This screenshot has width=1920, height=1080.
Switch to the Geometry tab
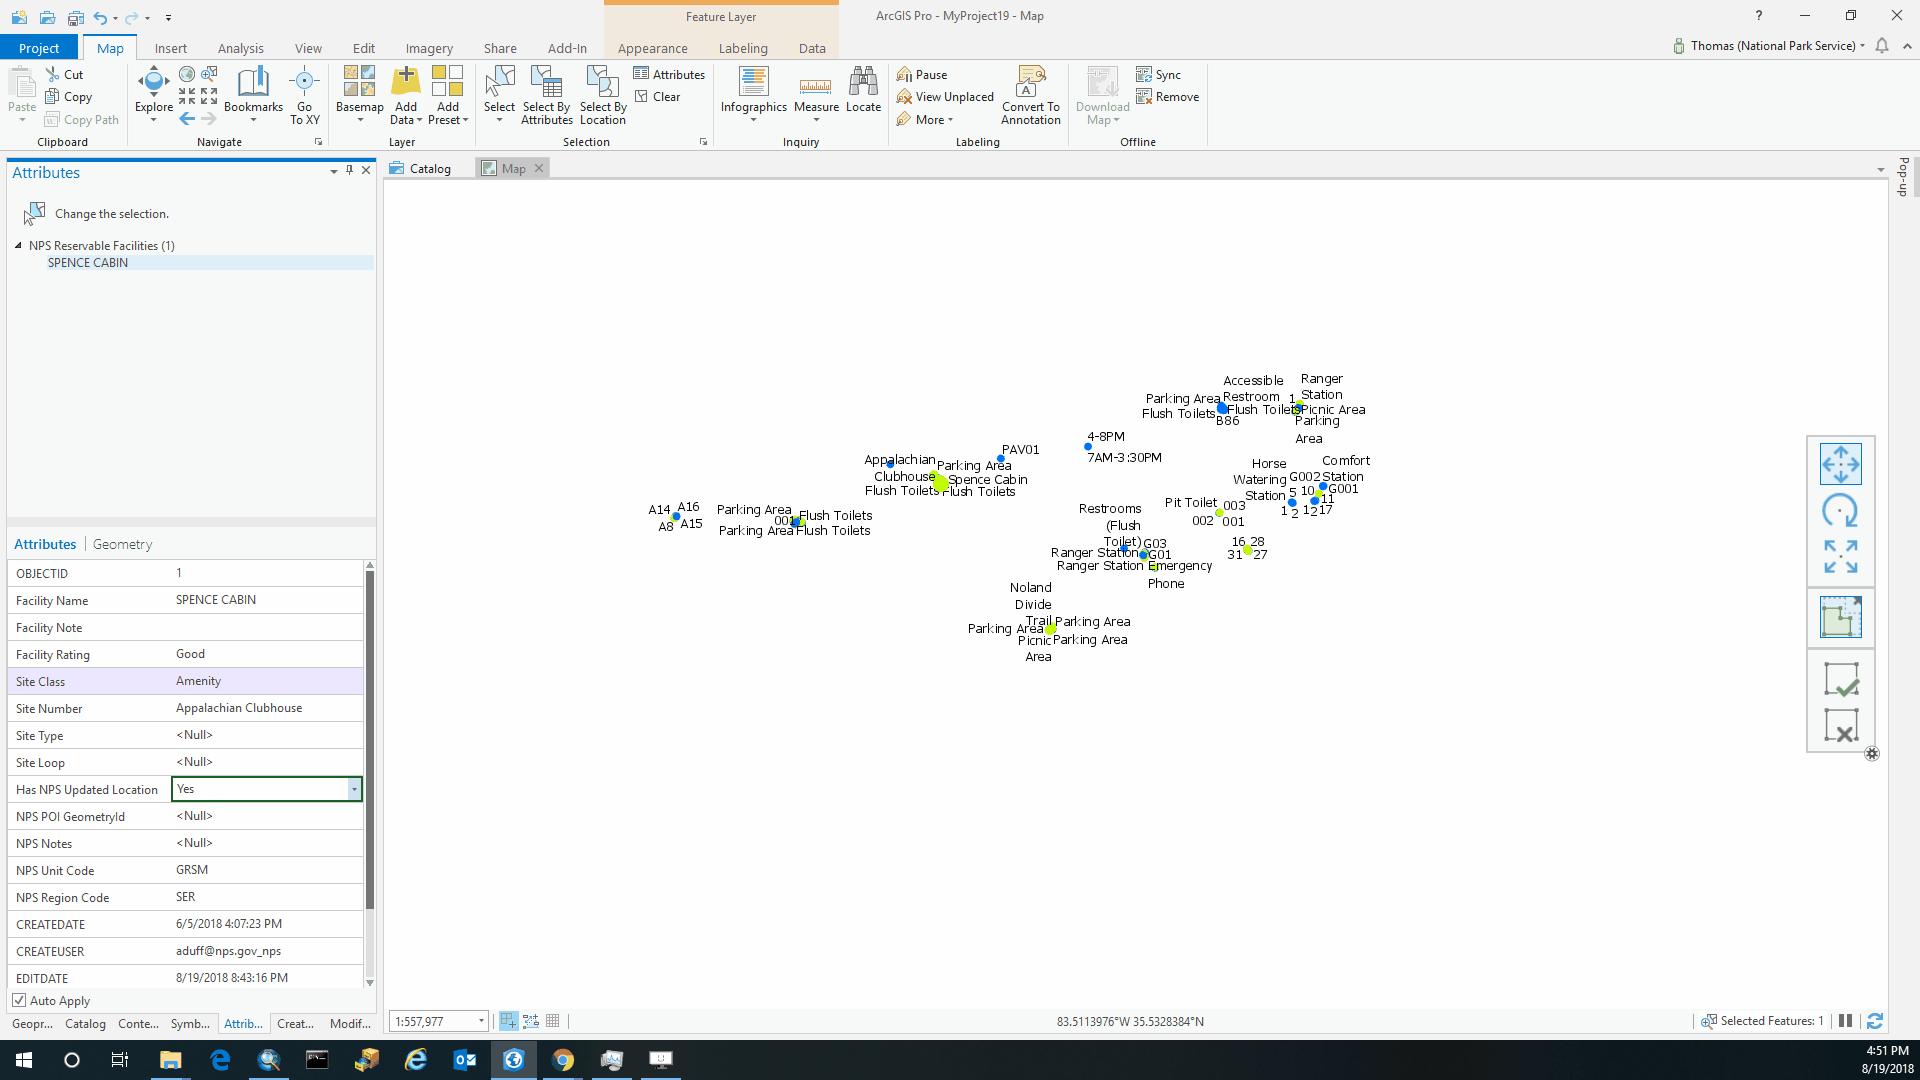tap(122, 544)
